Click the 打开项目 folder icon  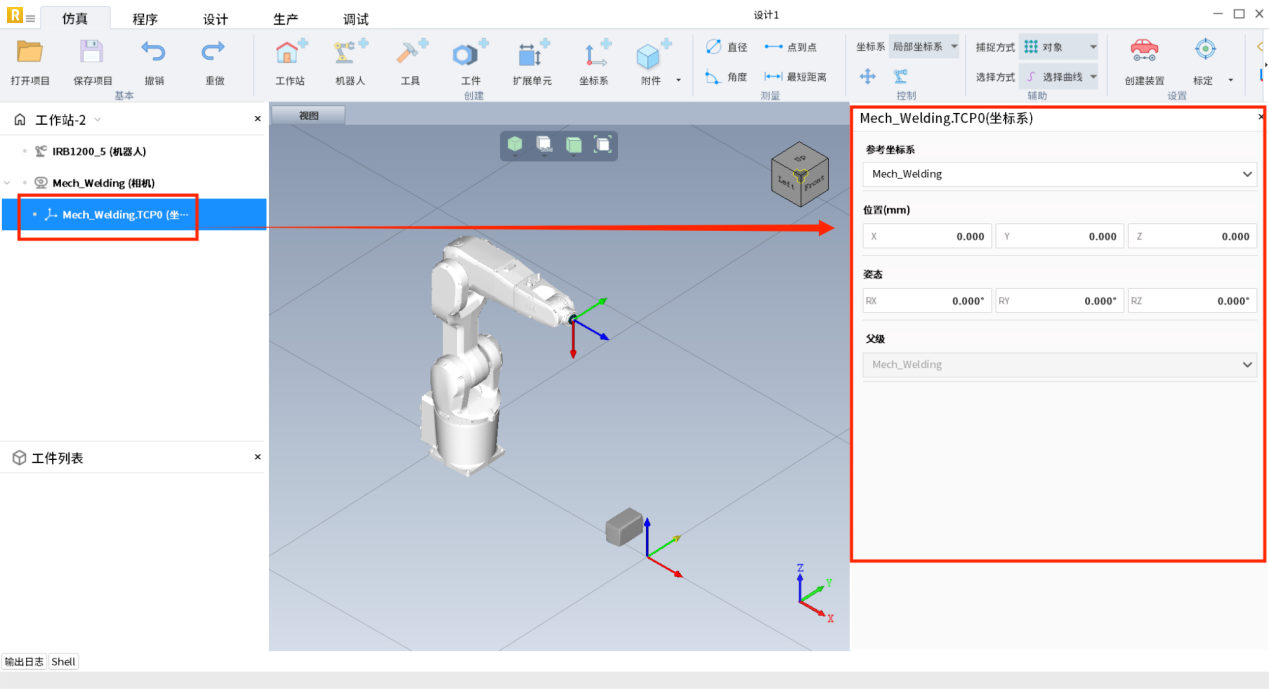pyautogui.click(x=30, y=53)
